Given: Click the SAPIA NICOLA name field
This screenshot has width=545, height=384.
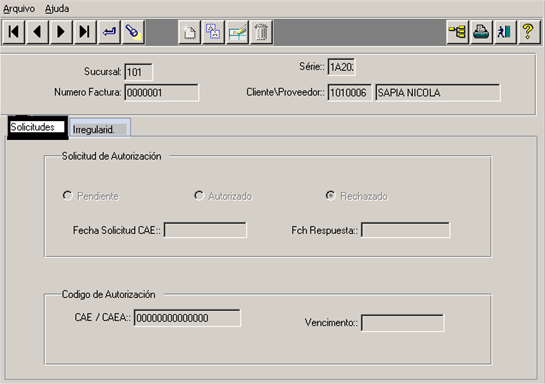Looking at the screenshot, I should 438,92.
